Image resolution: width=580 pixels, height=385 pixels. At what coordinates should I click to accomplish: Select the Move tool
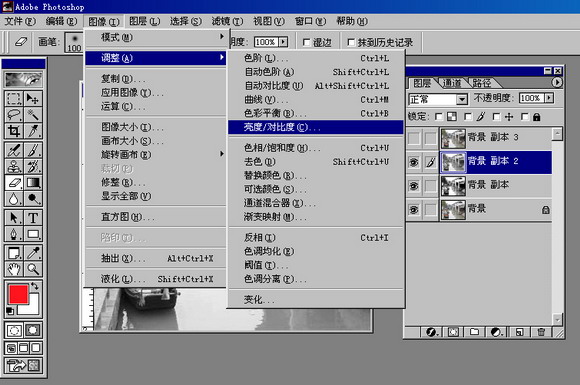[x=33, y=98]
